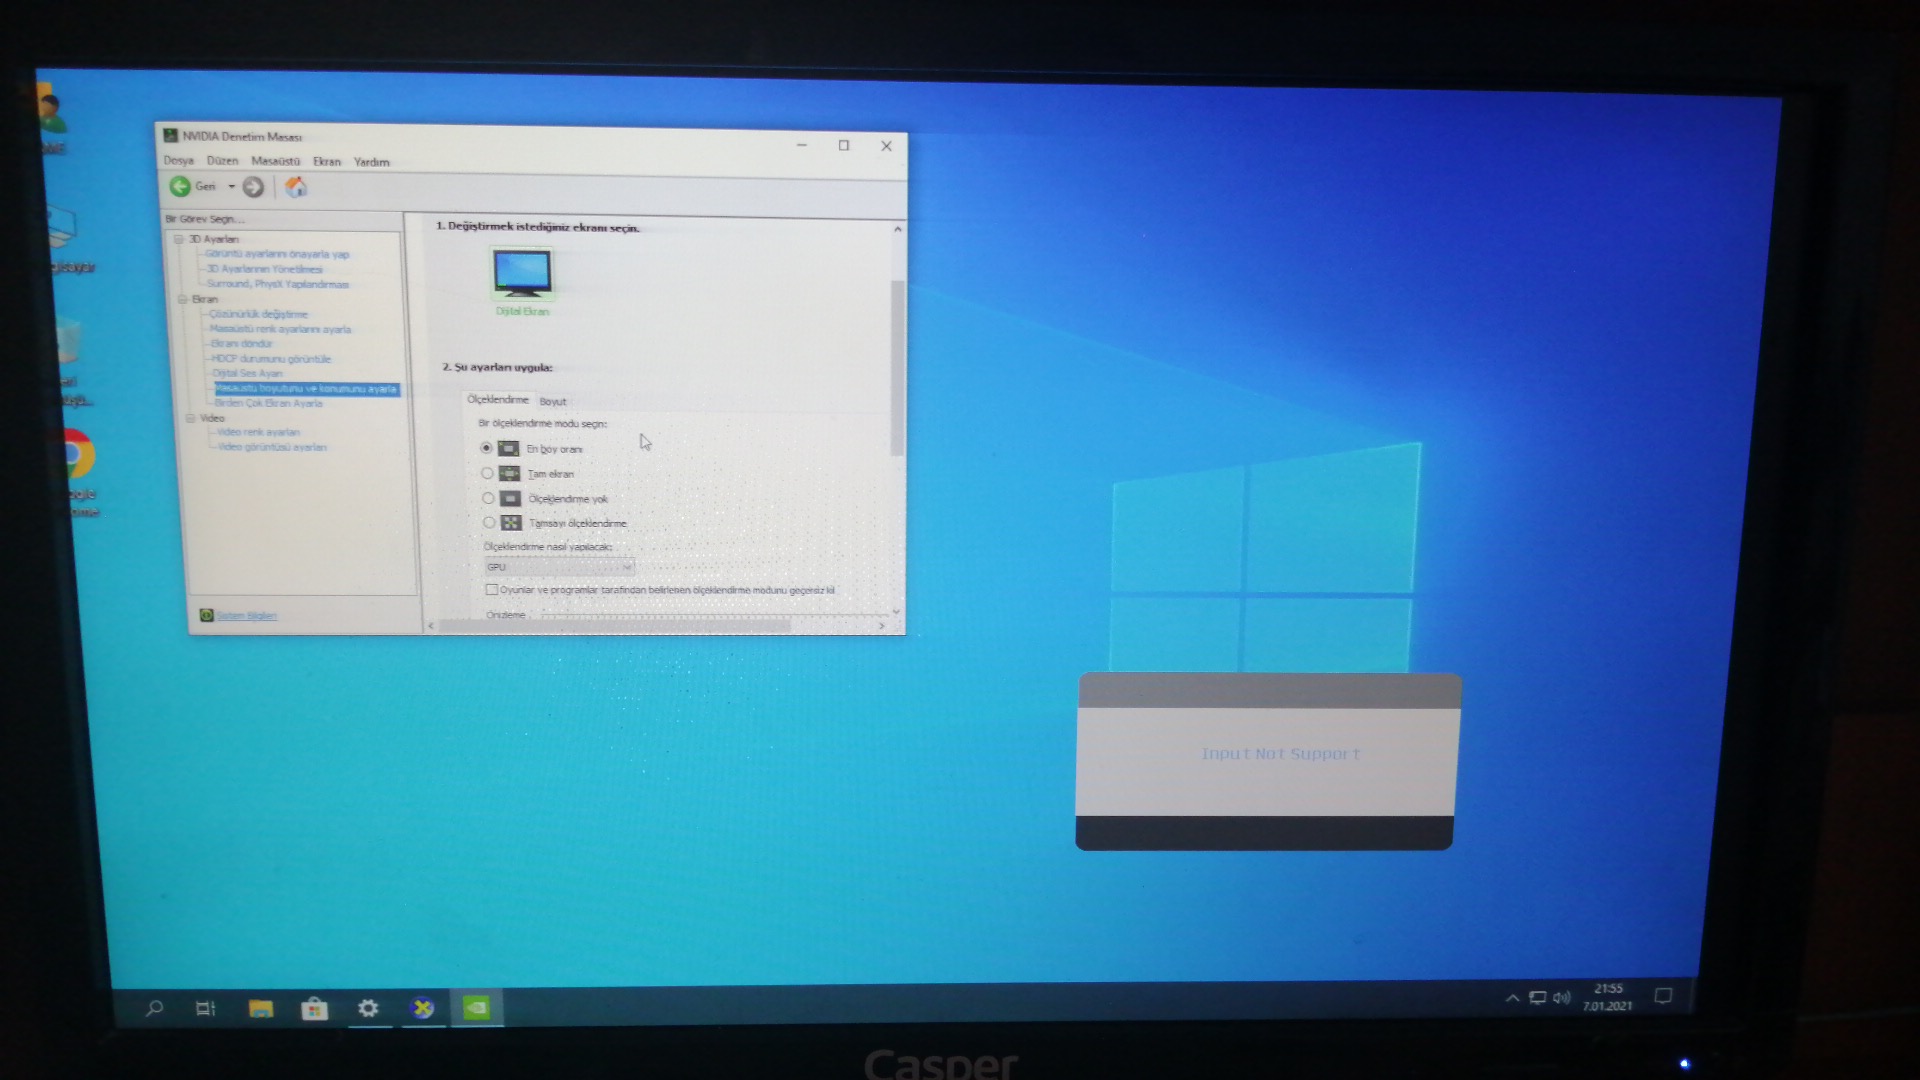Open the Çözünürlük değiştirme task link

(x=258, y=314)
